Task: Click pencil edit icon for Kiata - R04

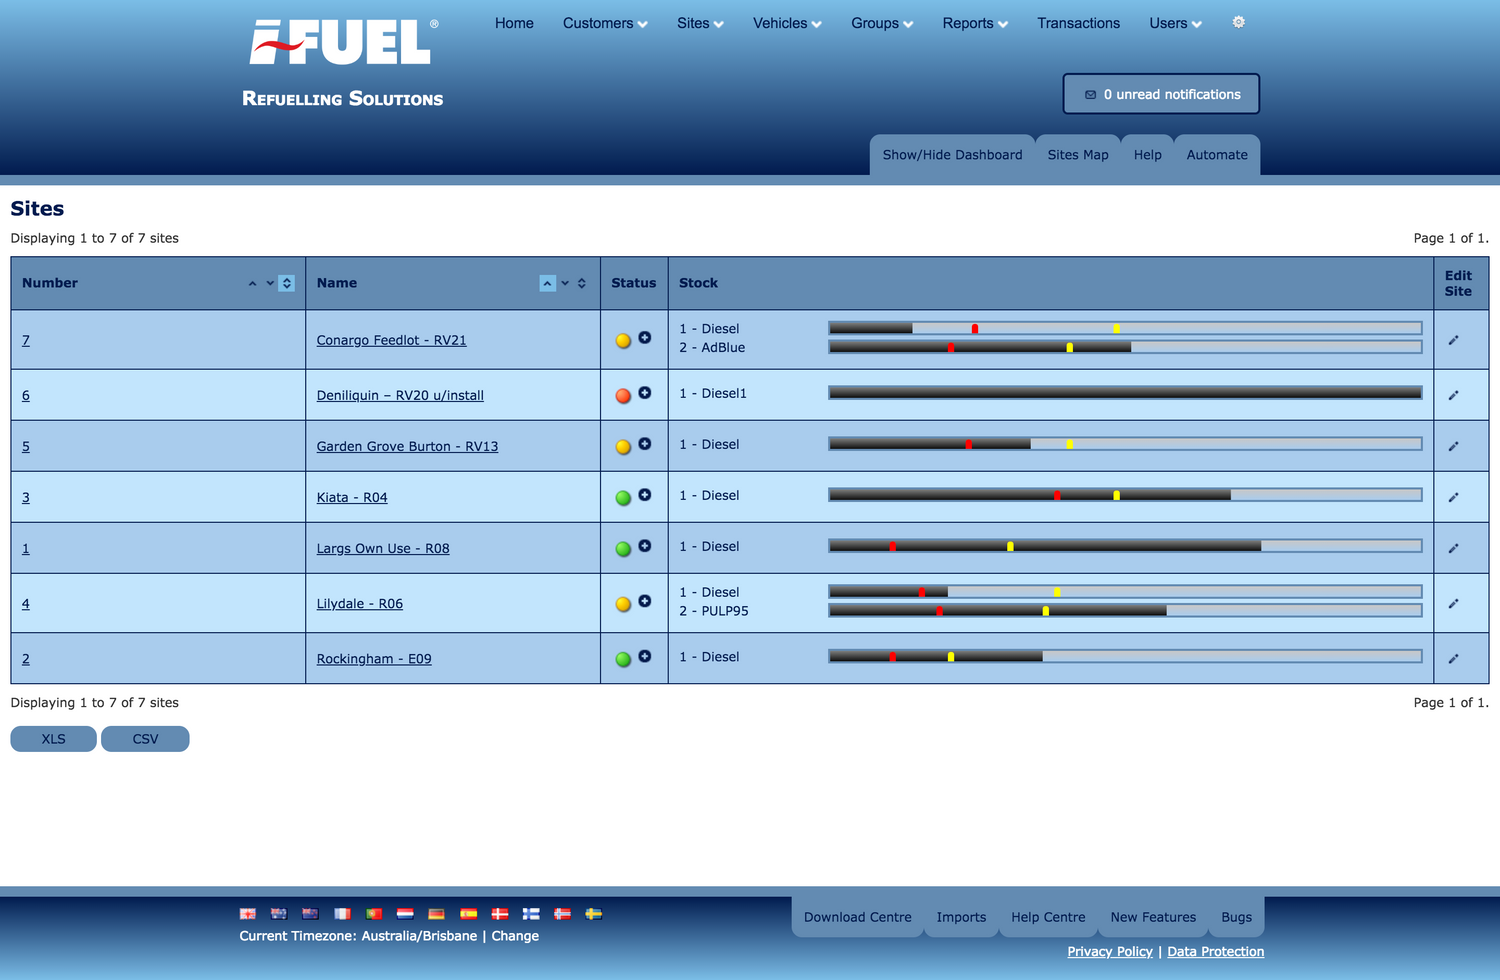Action: 1453,497
